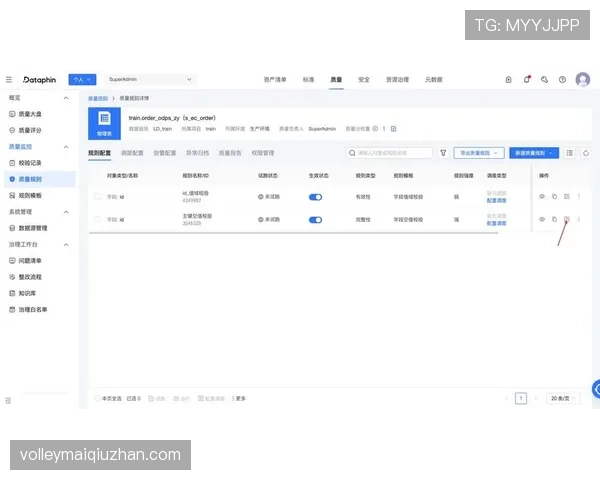Switch to the 调度配置 tab
Viewport: 600px width, 480px height.
point(132,153)
